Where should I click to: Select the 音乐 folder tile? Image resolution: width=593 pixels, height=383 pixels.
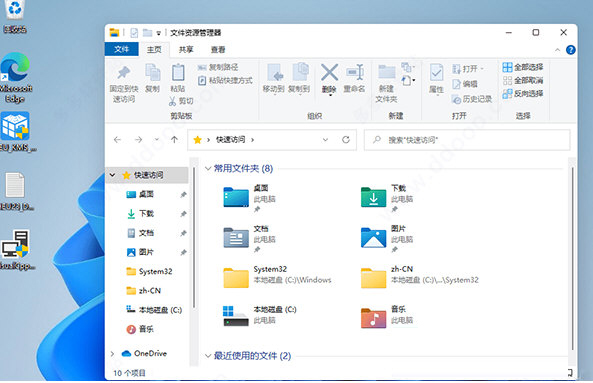point(387,316)
